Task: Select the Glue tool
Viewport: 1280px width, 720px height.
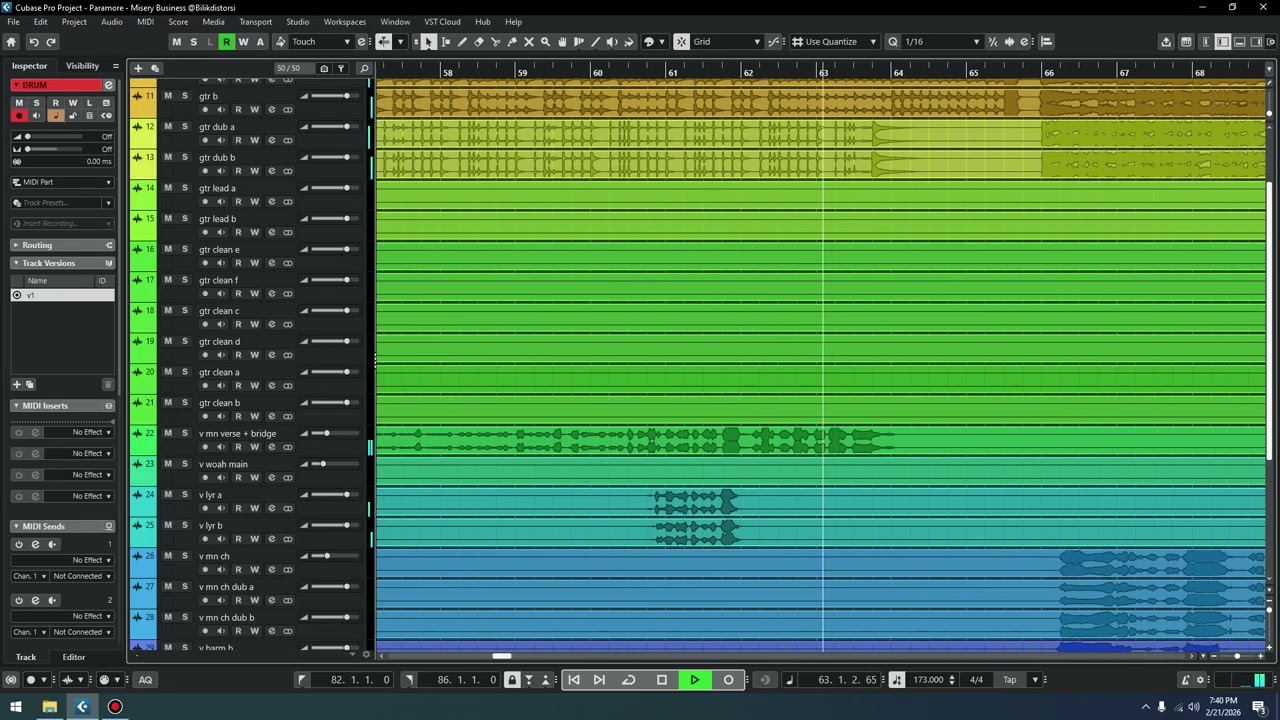Action: click(x=512, y=42)
